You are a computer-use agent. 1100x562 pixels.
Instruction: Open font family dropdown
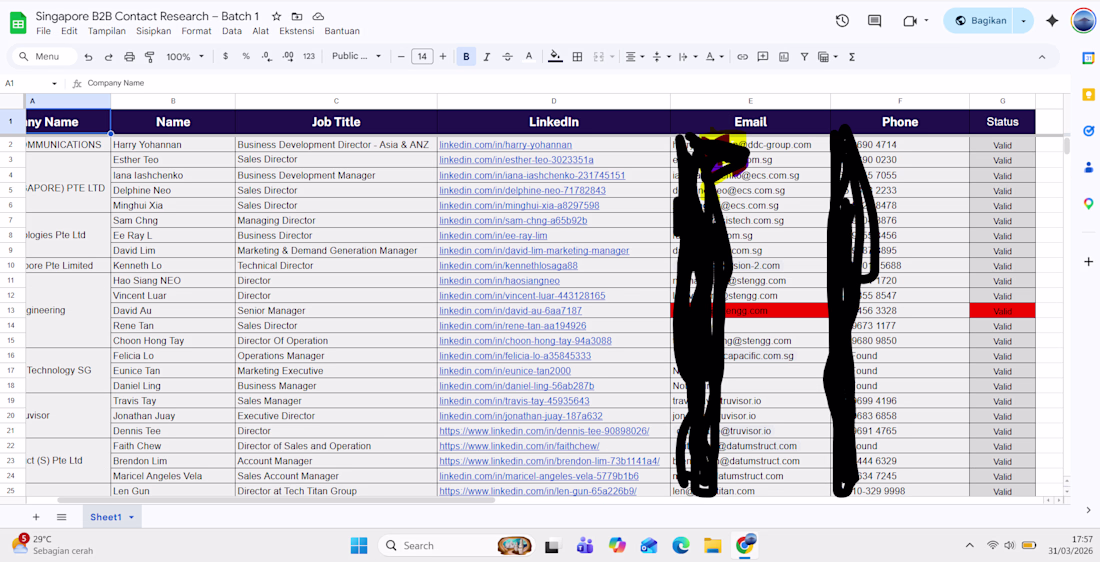point(356,56)
